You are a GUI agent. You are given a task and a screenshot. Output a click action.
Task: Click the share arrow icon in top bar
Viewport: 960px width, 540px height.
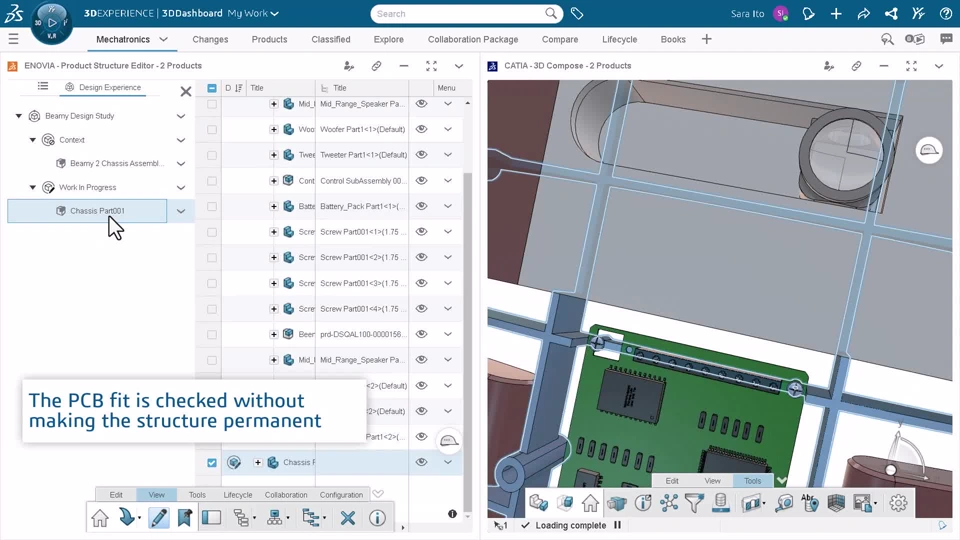click(x=863, y=13)
